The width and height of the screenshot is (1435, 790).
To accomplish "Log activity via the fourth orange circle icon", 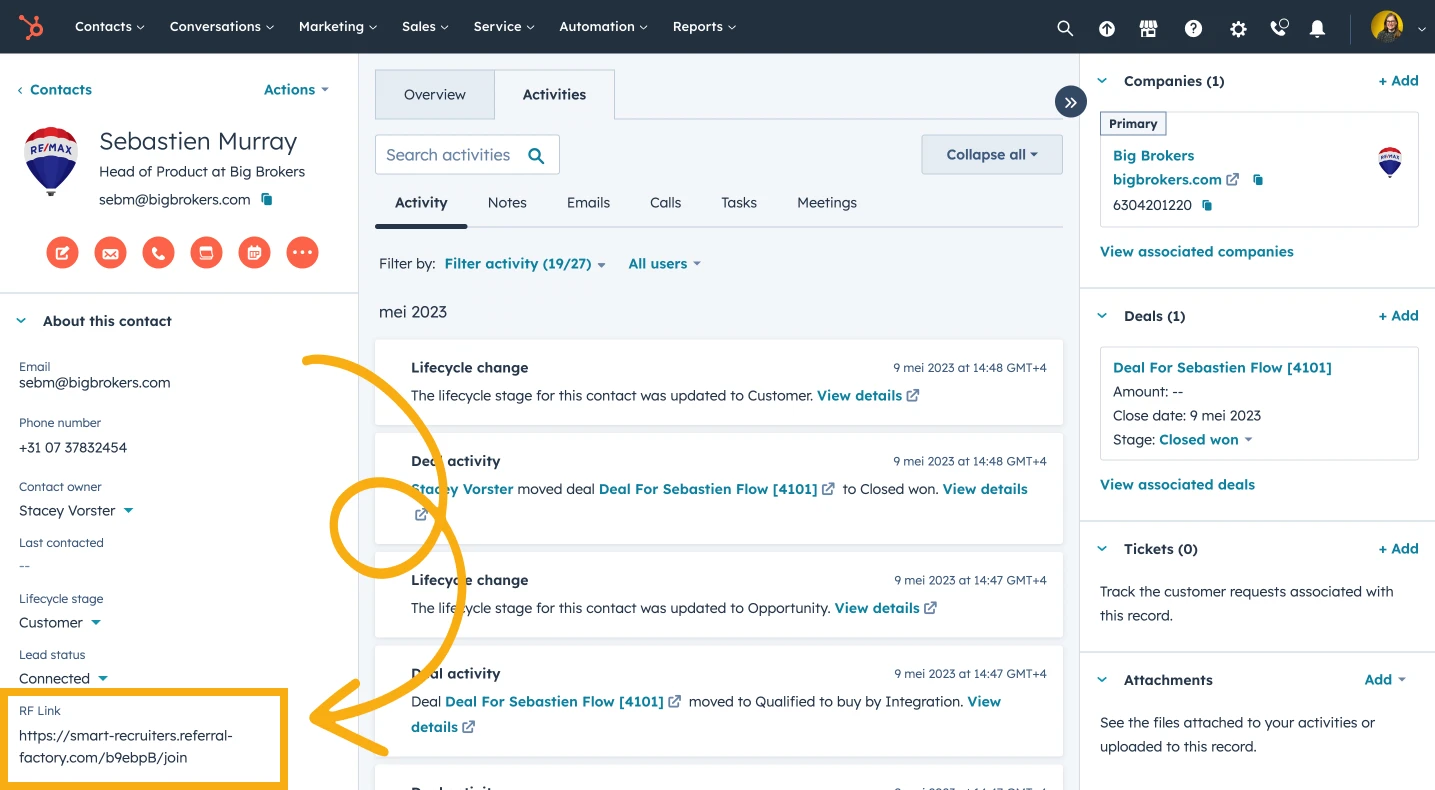I will pos(206,253).
